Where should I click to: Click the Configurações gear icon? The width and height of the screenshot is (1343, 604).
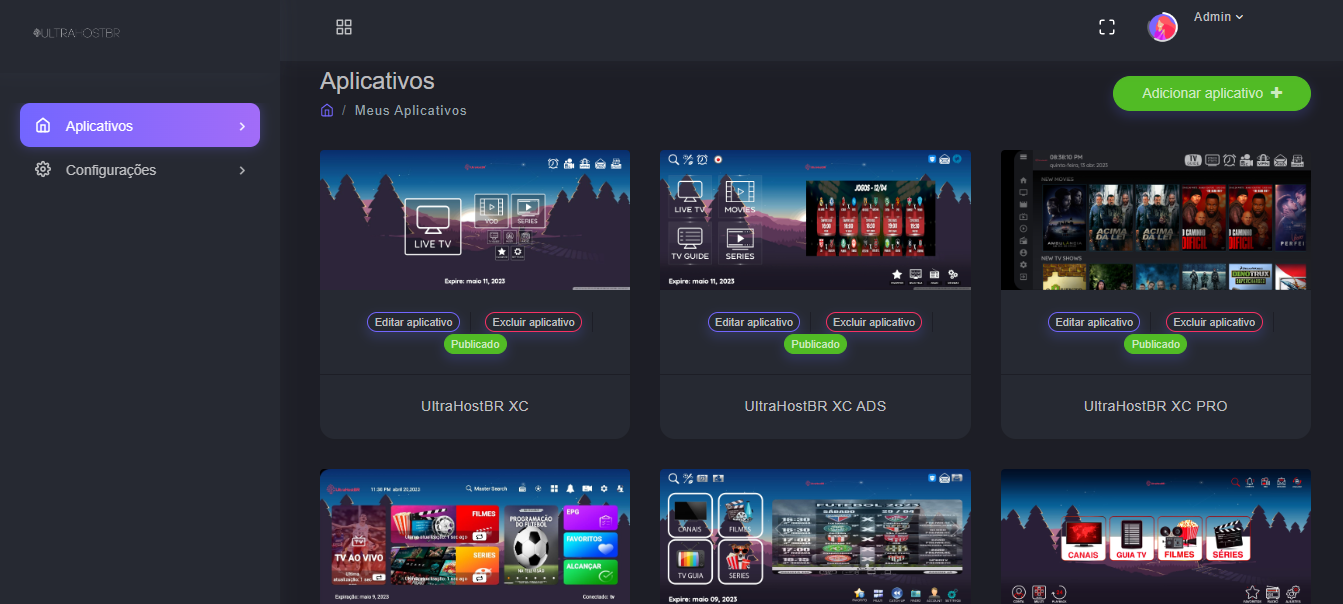pos(43,170)
